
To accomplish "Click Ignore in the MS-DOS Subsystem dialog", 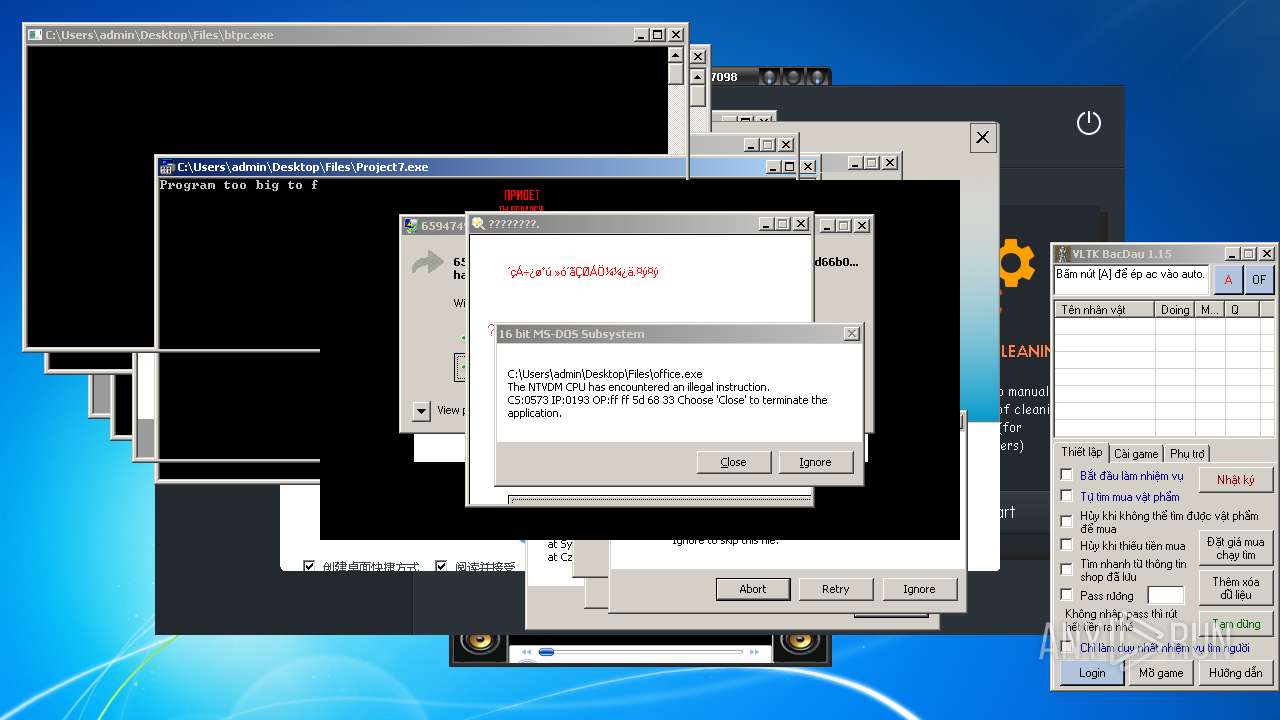I will coord(815,462).
